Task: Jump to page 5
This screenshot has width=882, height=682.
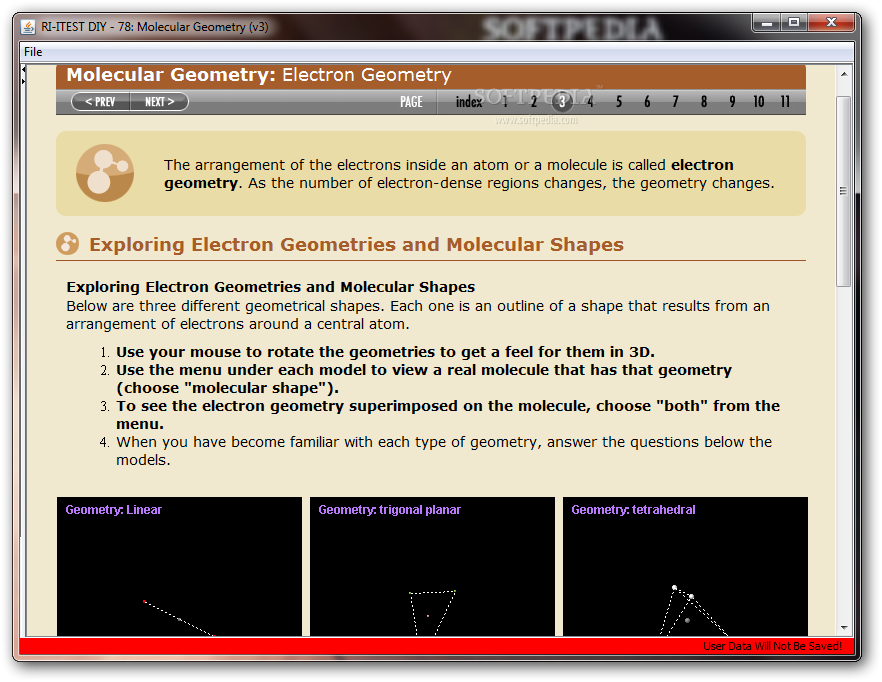Action: [x=619, y=102]
